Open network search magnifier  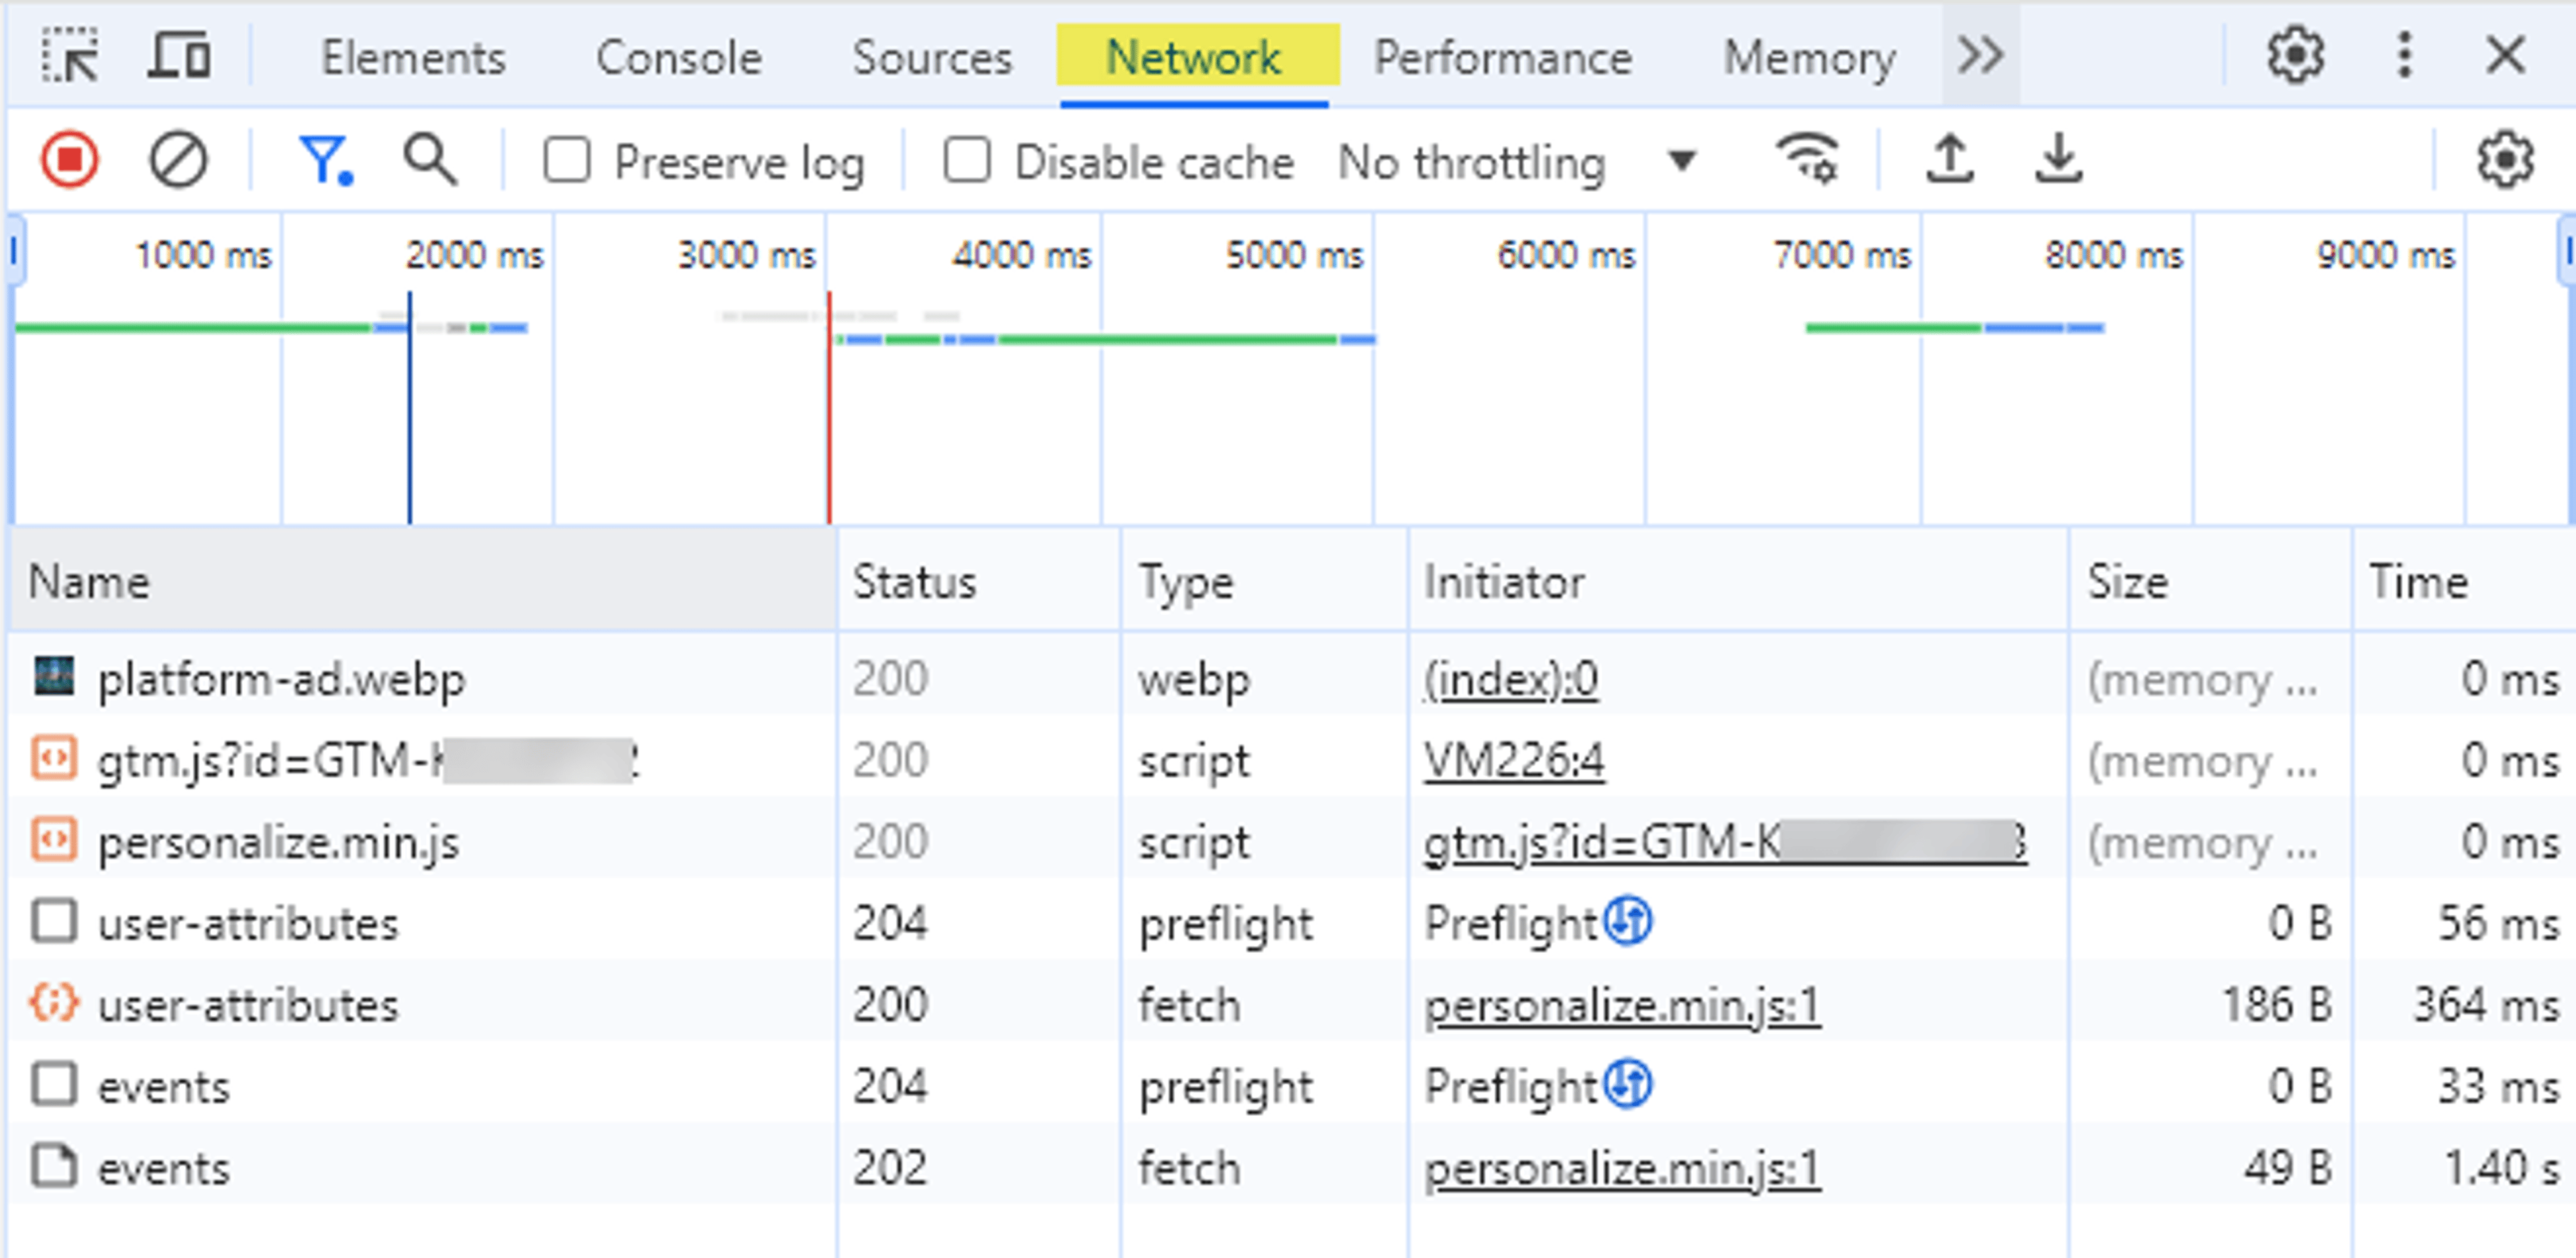(431, 159)
